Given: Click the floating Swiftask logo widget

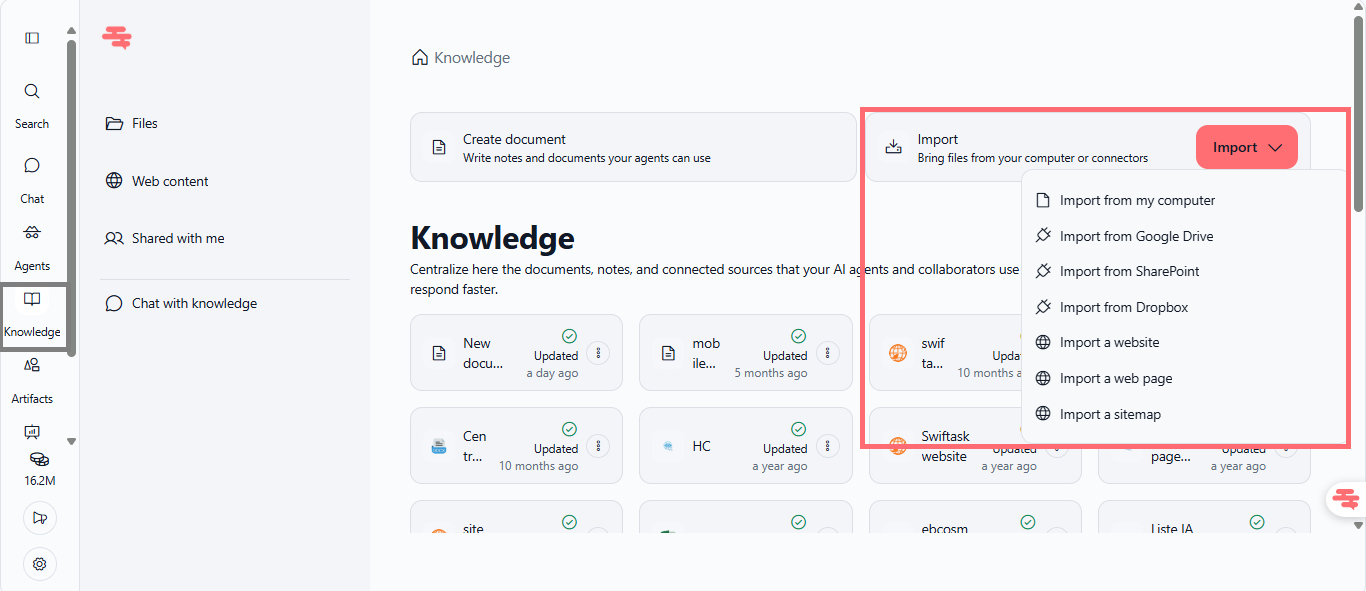Looking at the screenshot, I should (1346, 498).
